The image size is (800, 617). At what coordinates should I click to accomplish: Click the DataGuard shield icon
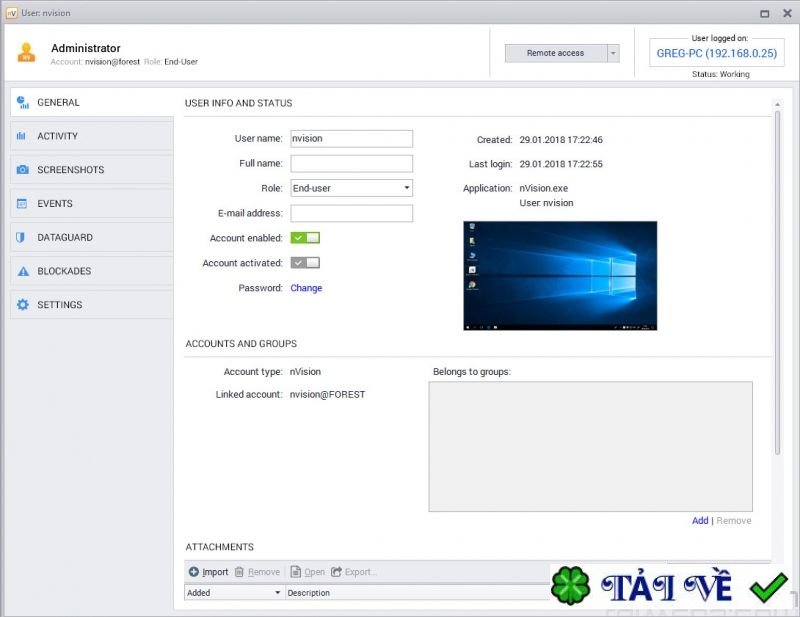[22, 238]
